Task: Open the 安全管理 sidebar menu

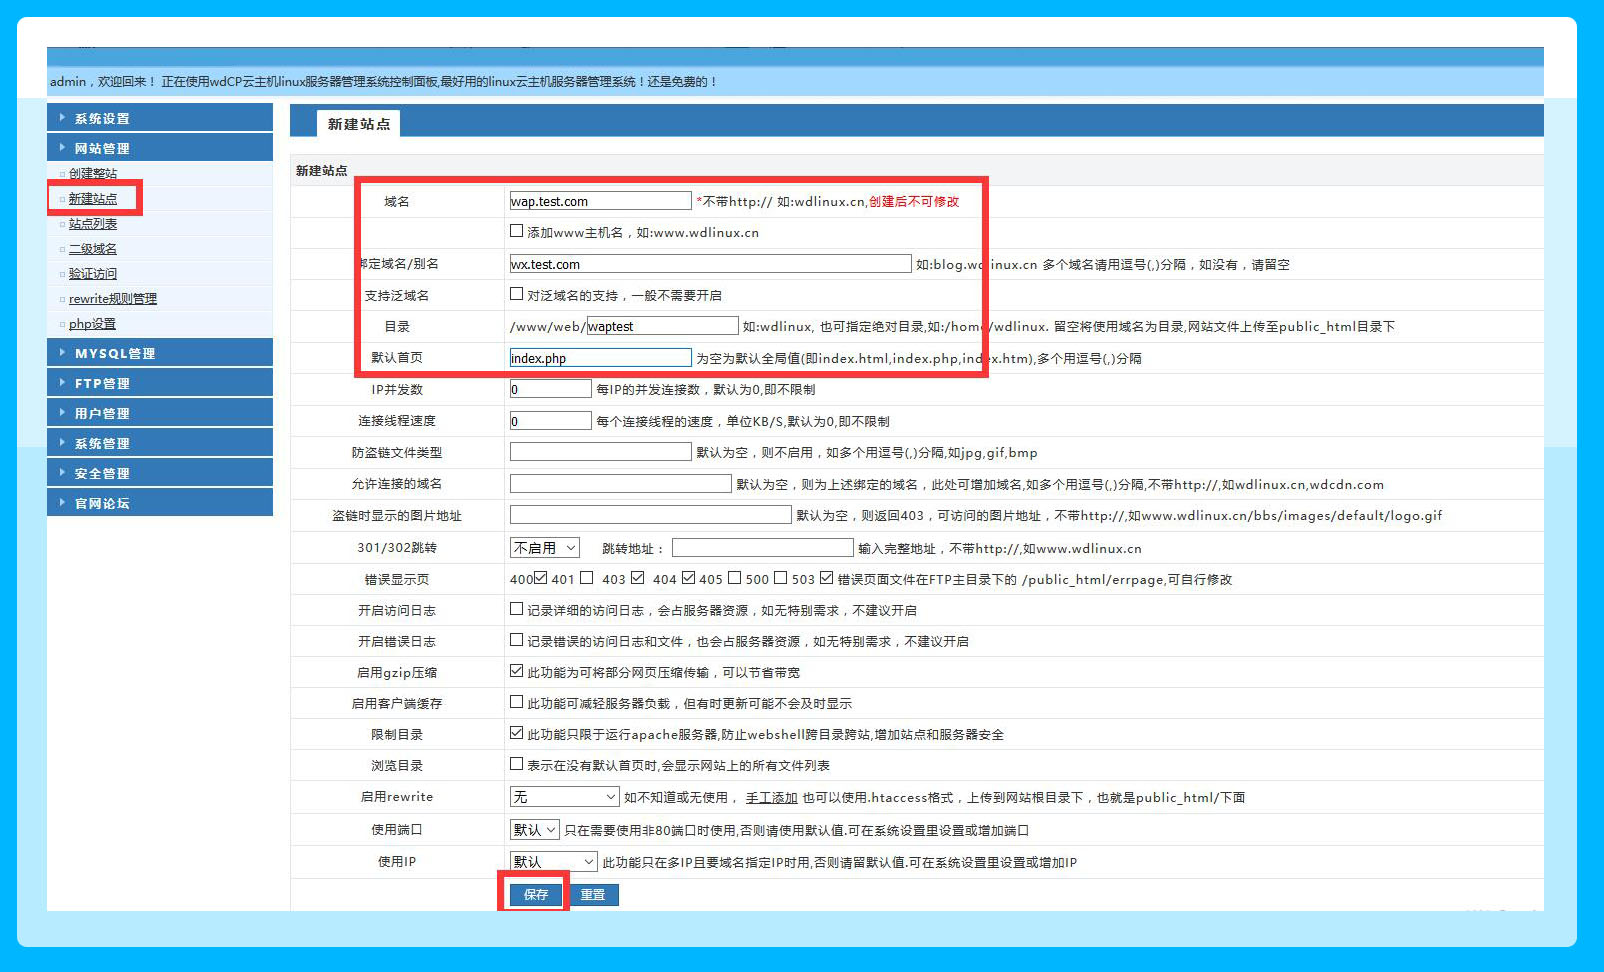Action: (159, 473)
